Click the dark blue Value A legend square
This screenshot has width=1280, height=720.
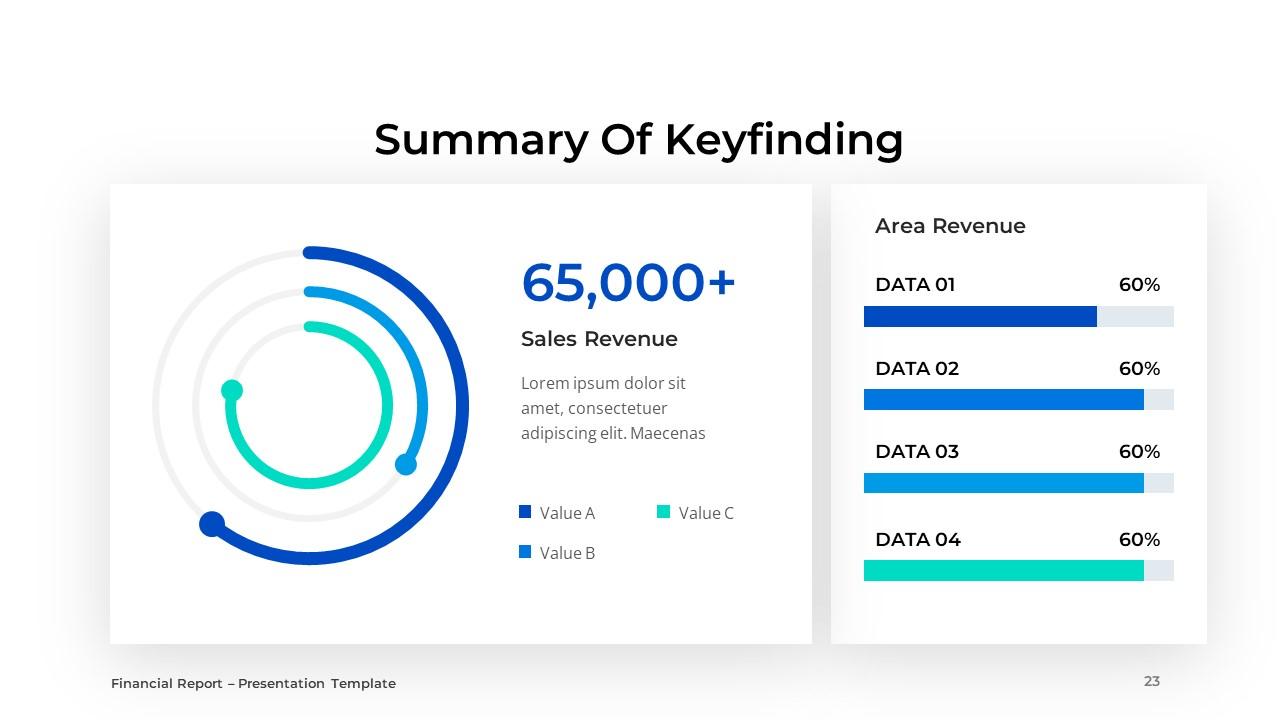(x=525, y=512)
